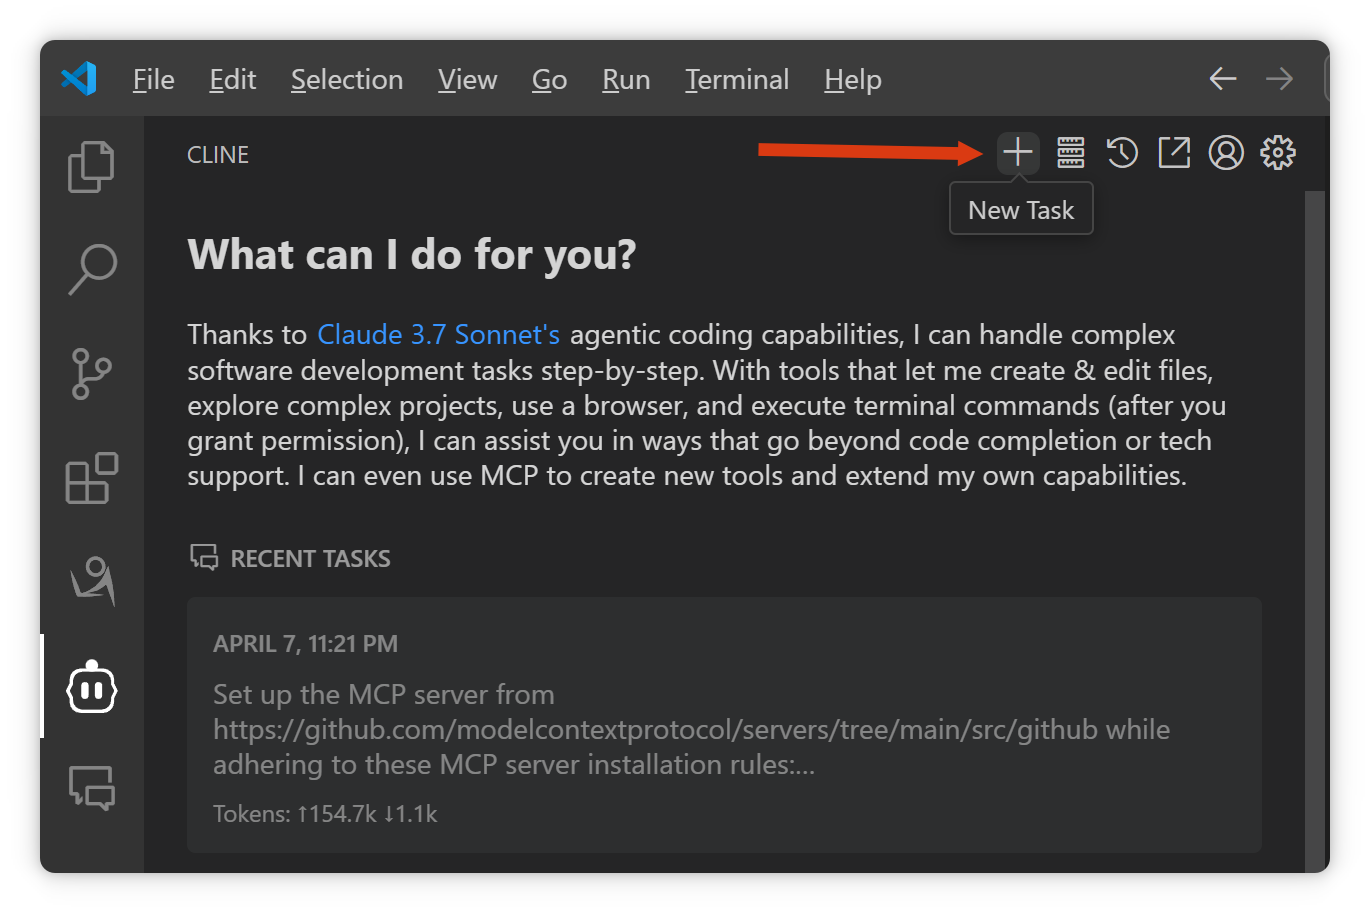Open the Run menu
The height and width of the screenshot is (913, 1370).
[626, 80]
